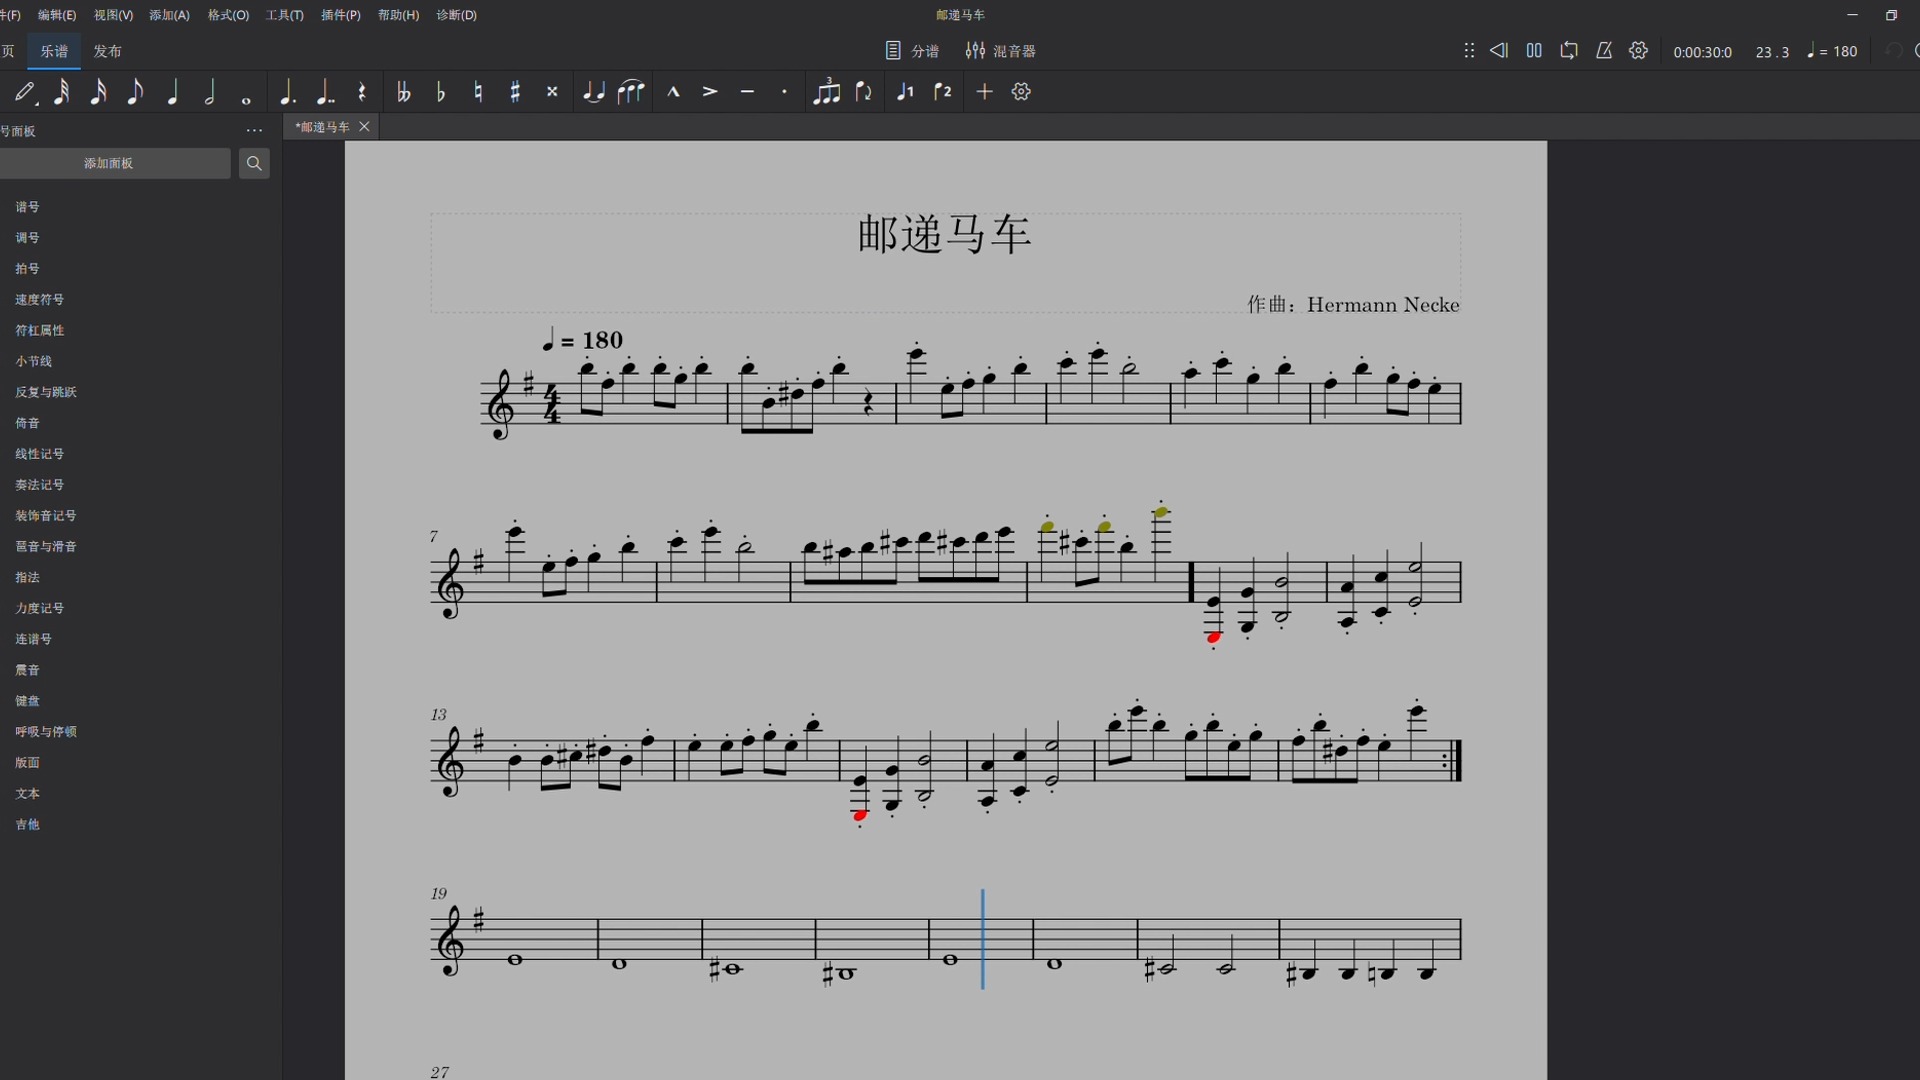The height and width of the screenshot is (1080, 1920).
Task: Add a slur from the toolbar
Action: (631, 92)
